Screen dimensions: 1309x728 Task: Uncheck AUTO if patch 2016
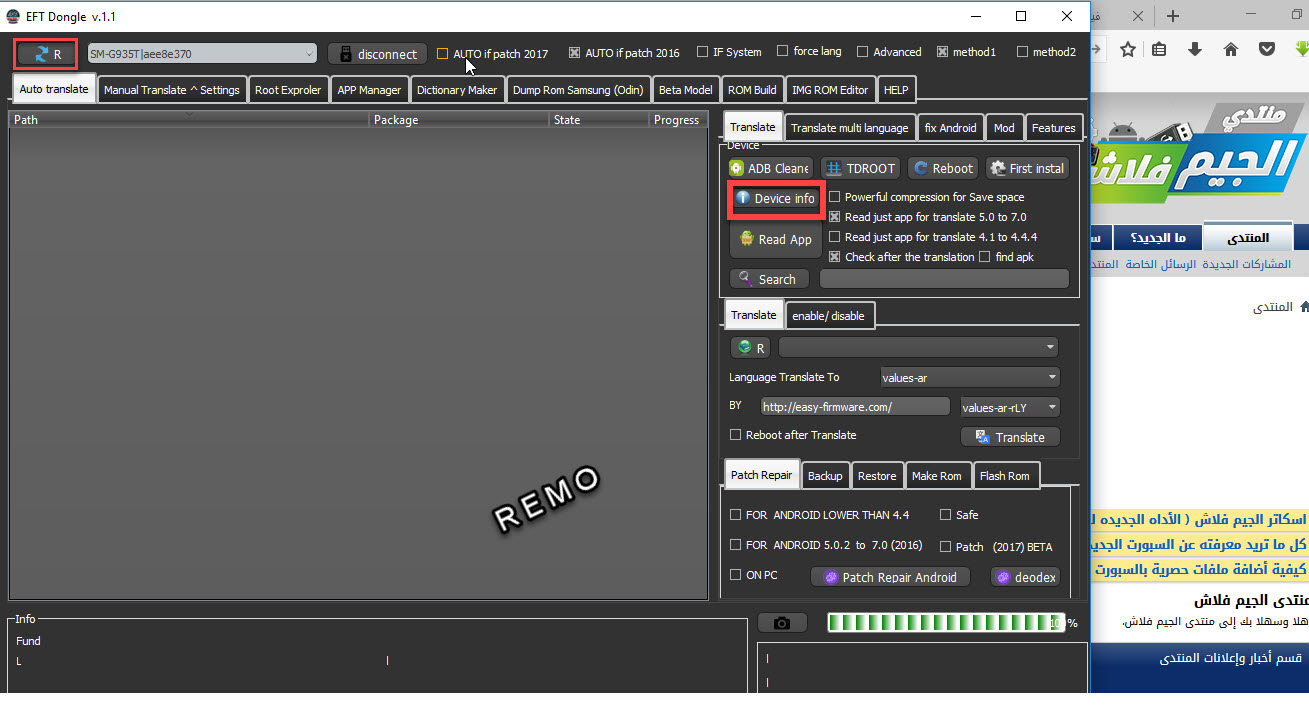(574, 52)
